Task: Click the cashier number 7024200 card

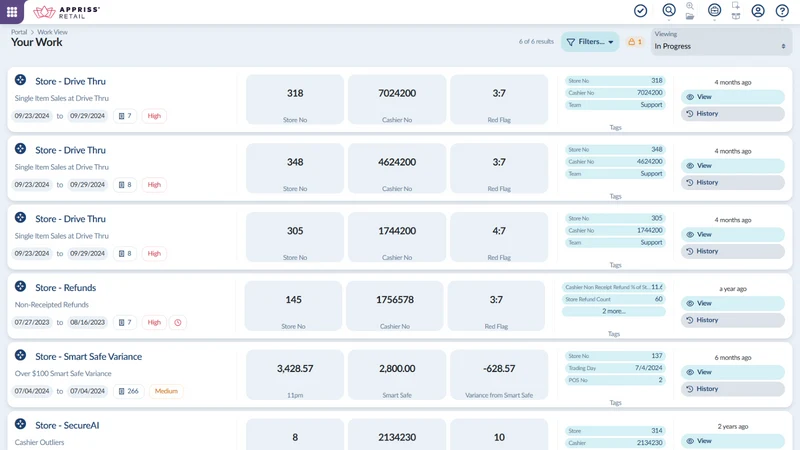Action: [397, 99]
